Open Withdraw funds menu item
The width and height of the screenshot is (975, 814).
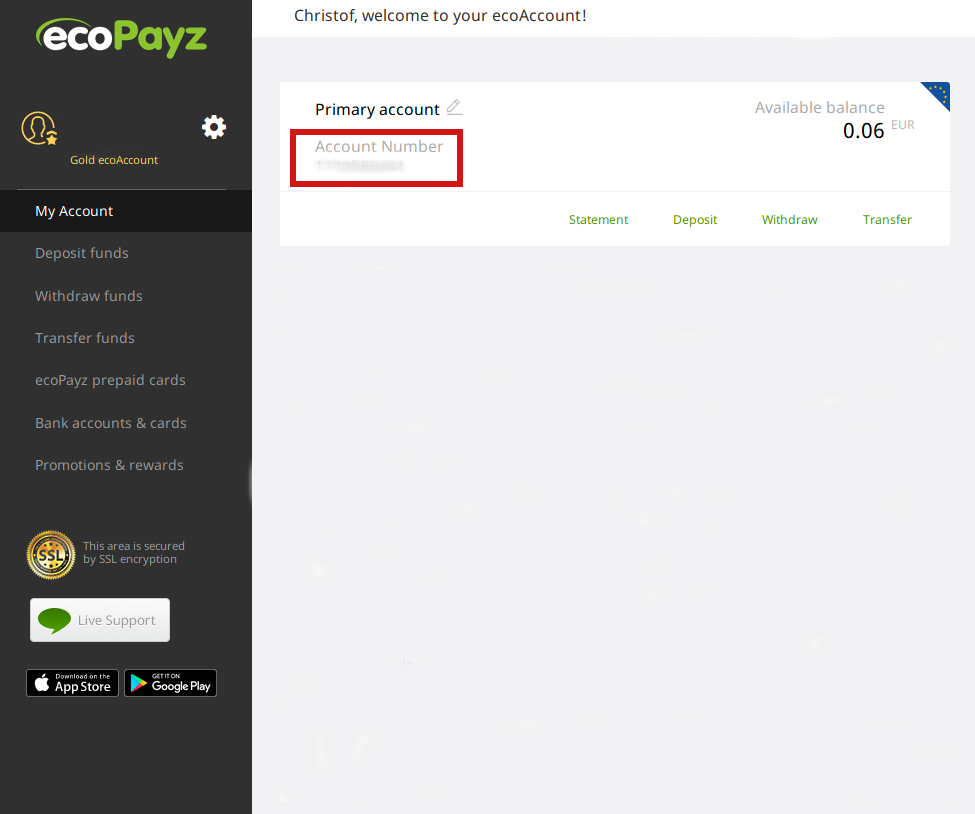point(89,296)
